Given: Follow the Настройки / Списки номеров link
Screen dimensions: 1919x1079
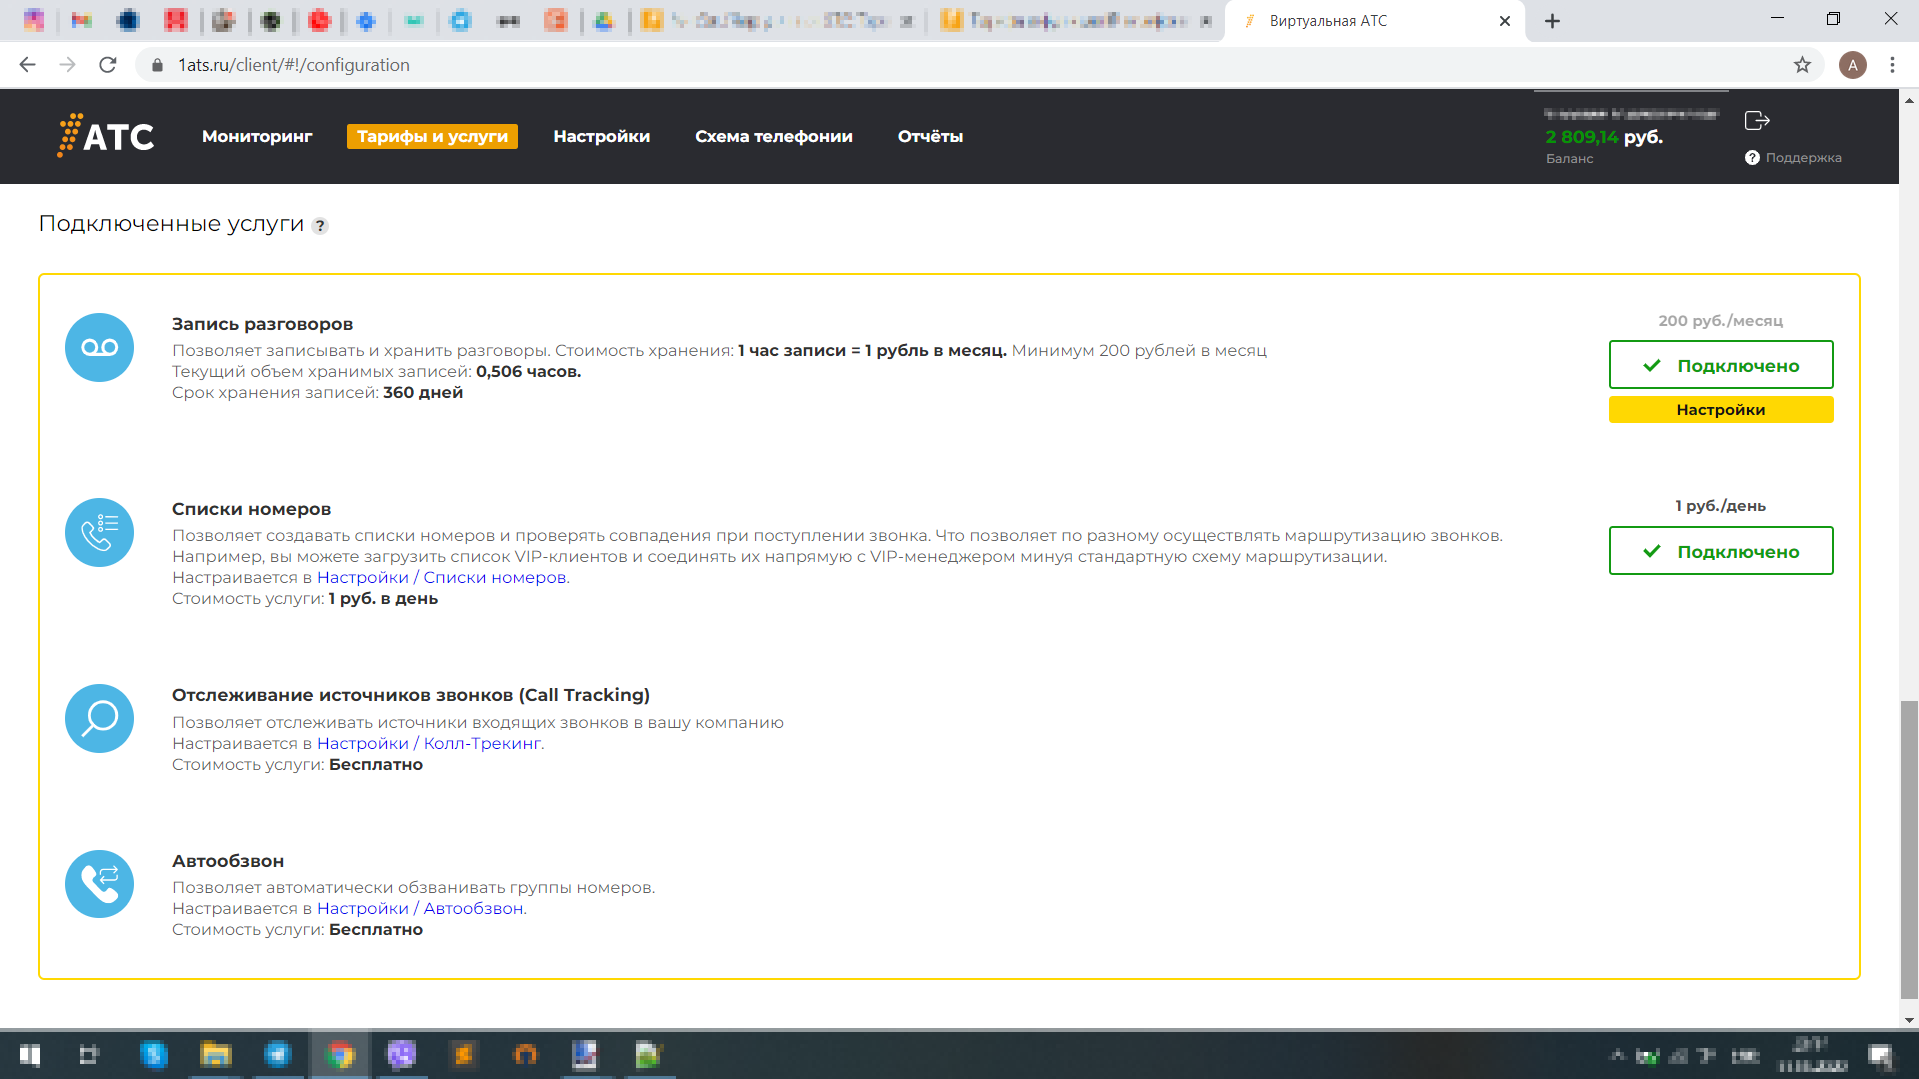Looking at the screenshot, I should pos(441,577).
